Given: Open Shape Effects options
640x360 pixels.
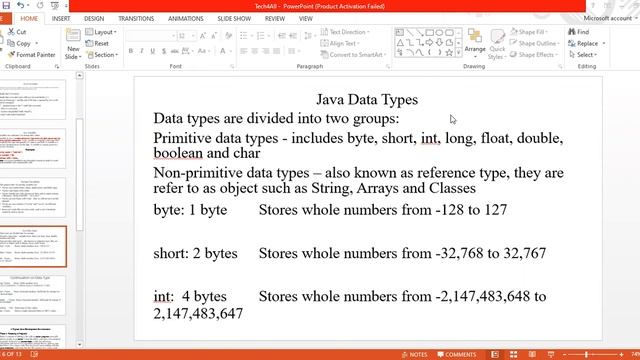Looking at the screenshot, I should pos(534,54).
